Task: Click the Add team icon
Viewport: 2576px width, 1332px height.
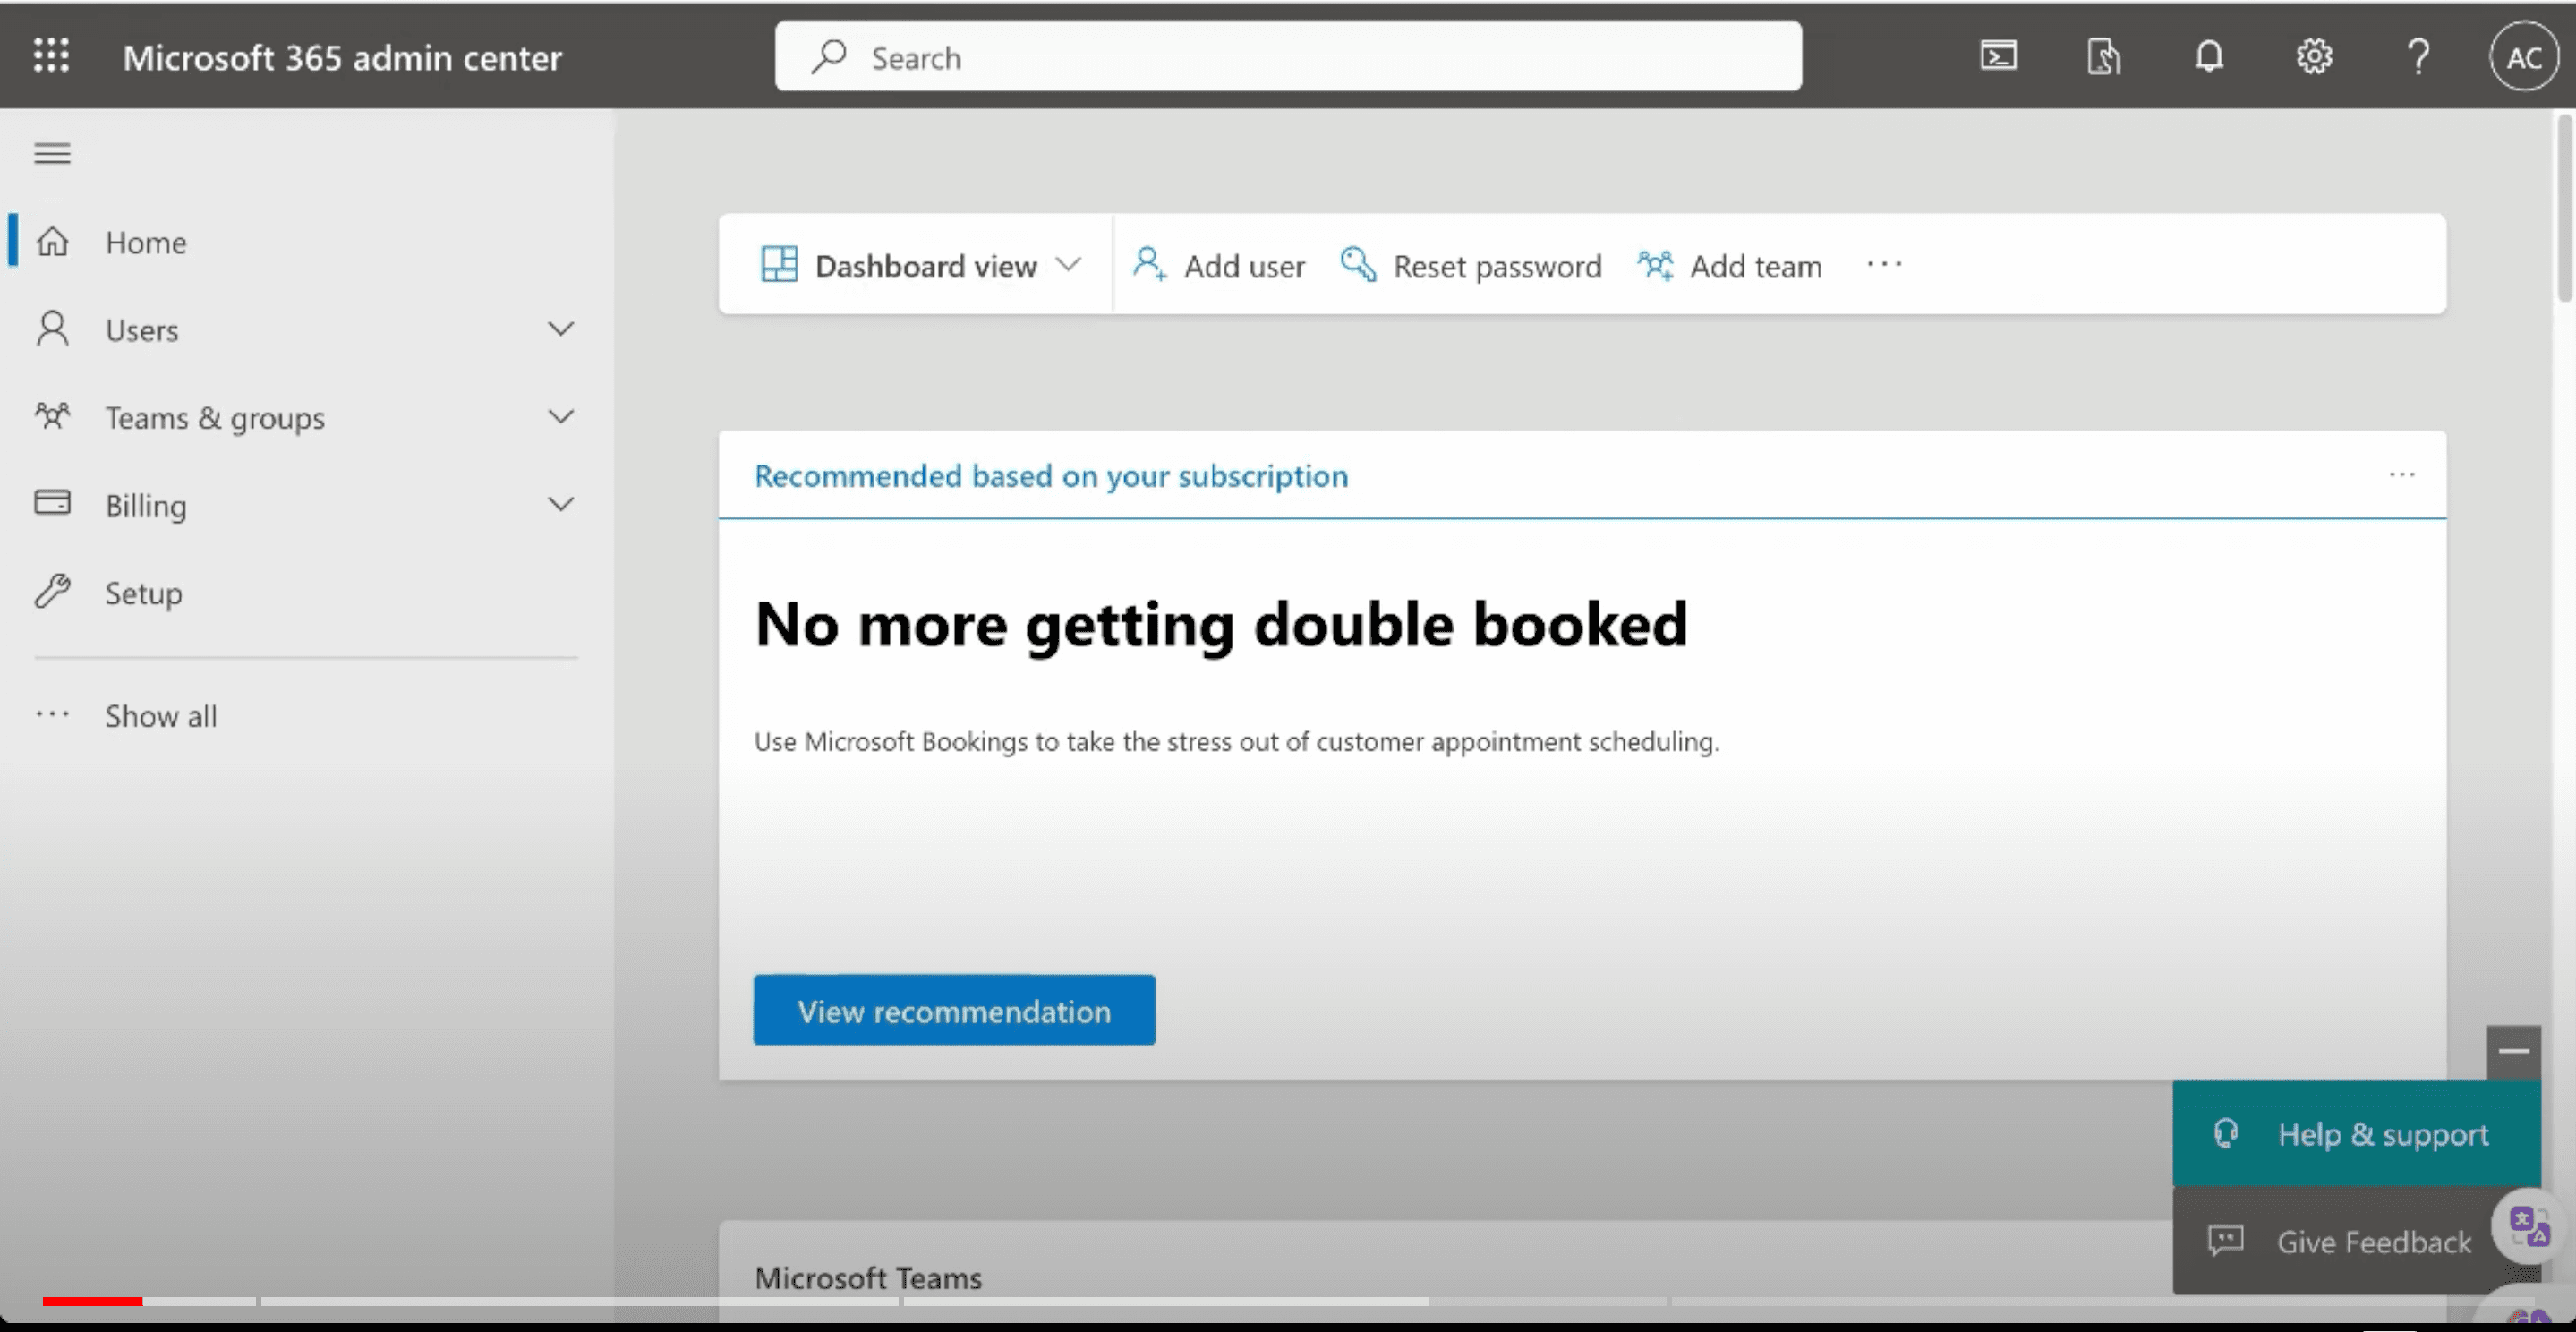Action: click(1654, 263)
